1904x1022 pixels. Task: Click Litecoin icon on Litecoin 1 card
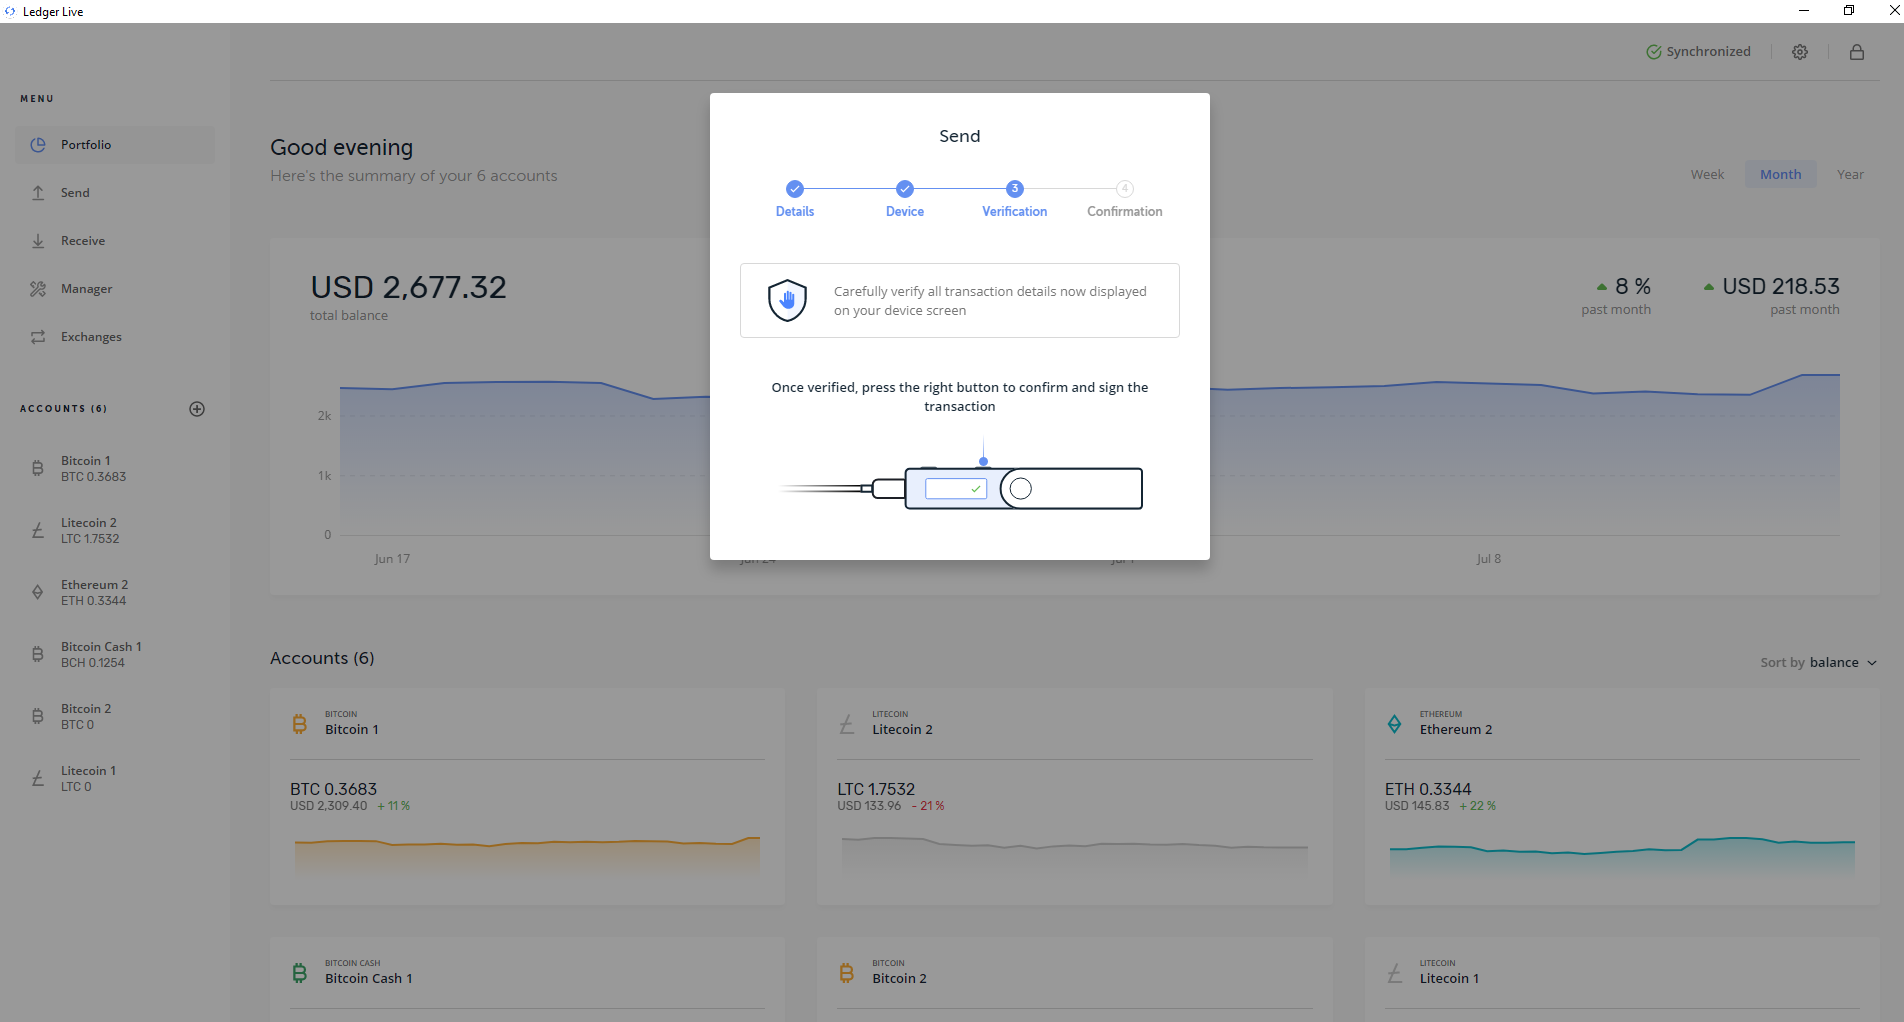click(1394, 973)
